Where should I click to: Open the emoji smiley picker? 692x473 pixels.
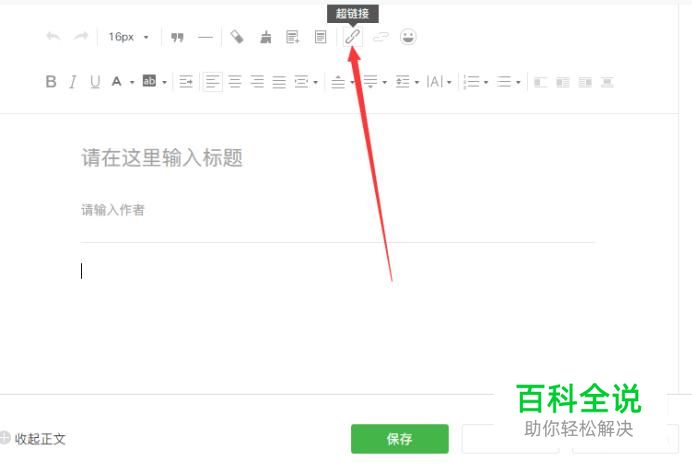[x=408, y=37]
